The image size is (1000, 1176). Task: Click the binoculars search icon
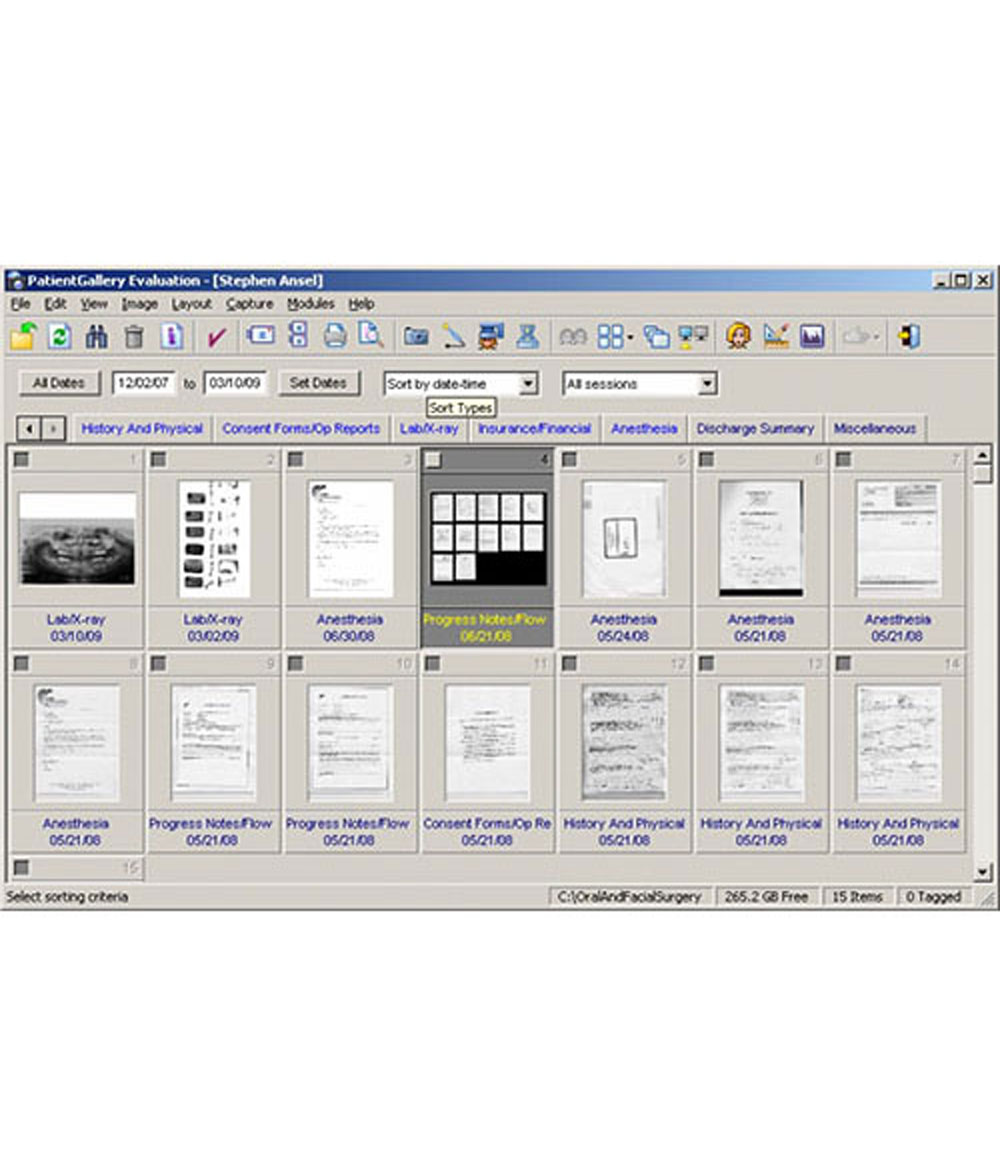pyautogui.click(x=96, y=337)
